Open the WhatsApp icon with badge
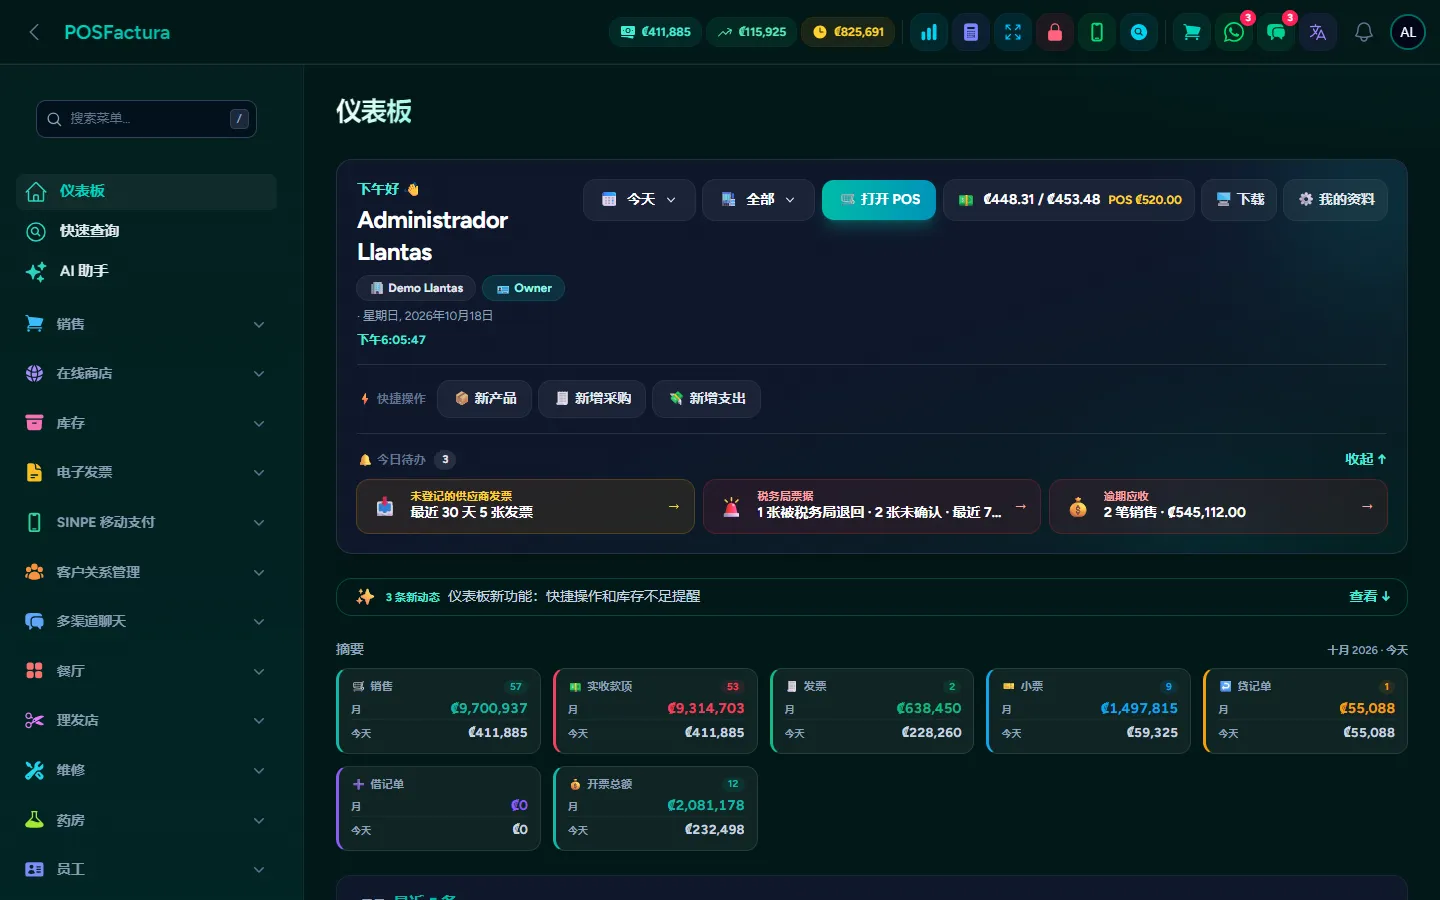The image size is (1440, 900). [1234, 32]
